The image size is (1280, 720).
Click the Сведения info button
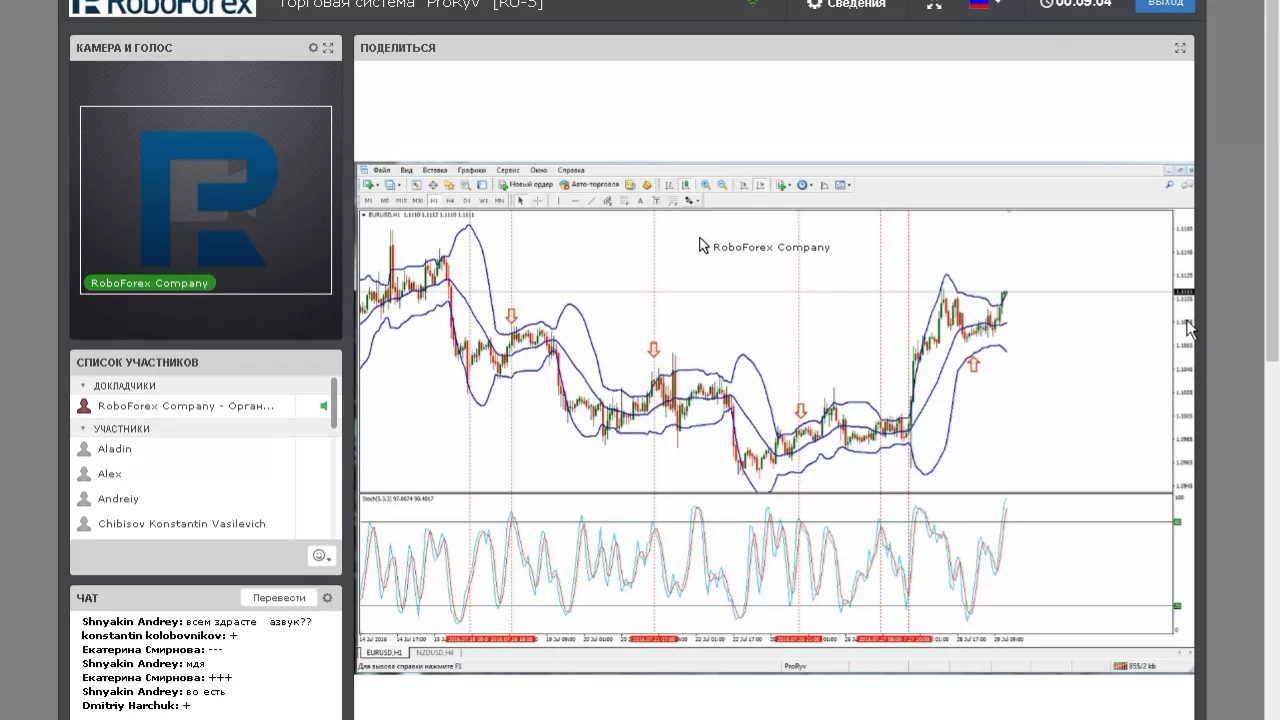(x=846, y=4)
